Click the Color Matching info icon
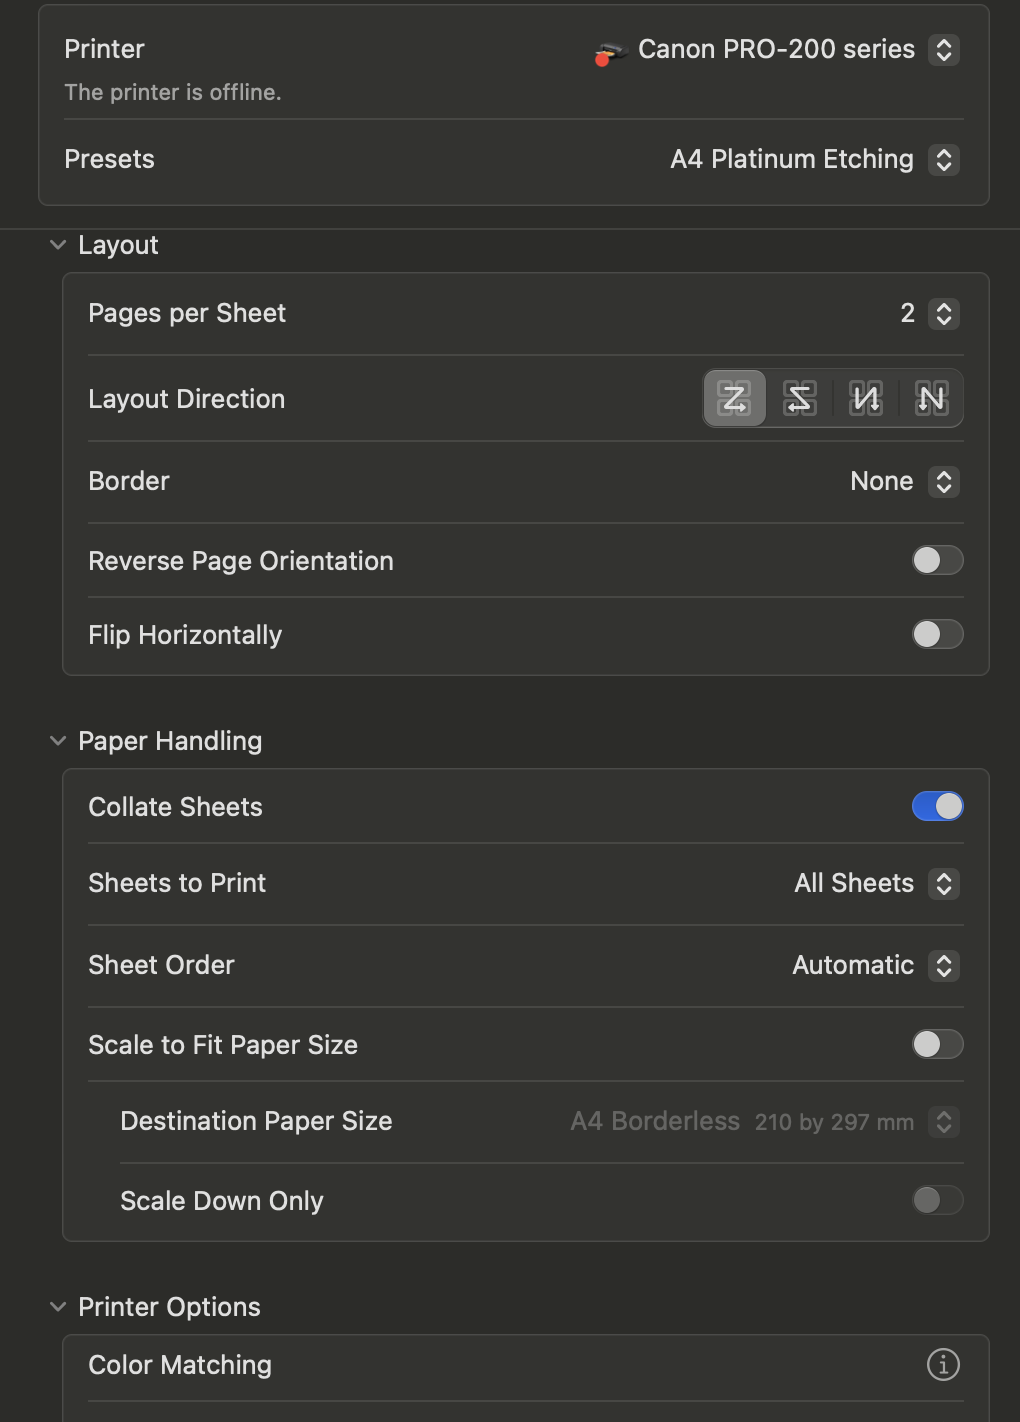This screenshot has width=1020, height=1422. (943, 1364)
